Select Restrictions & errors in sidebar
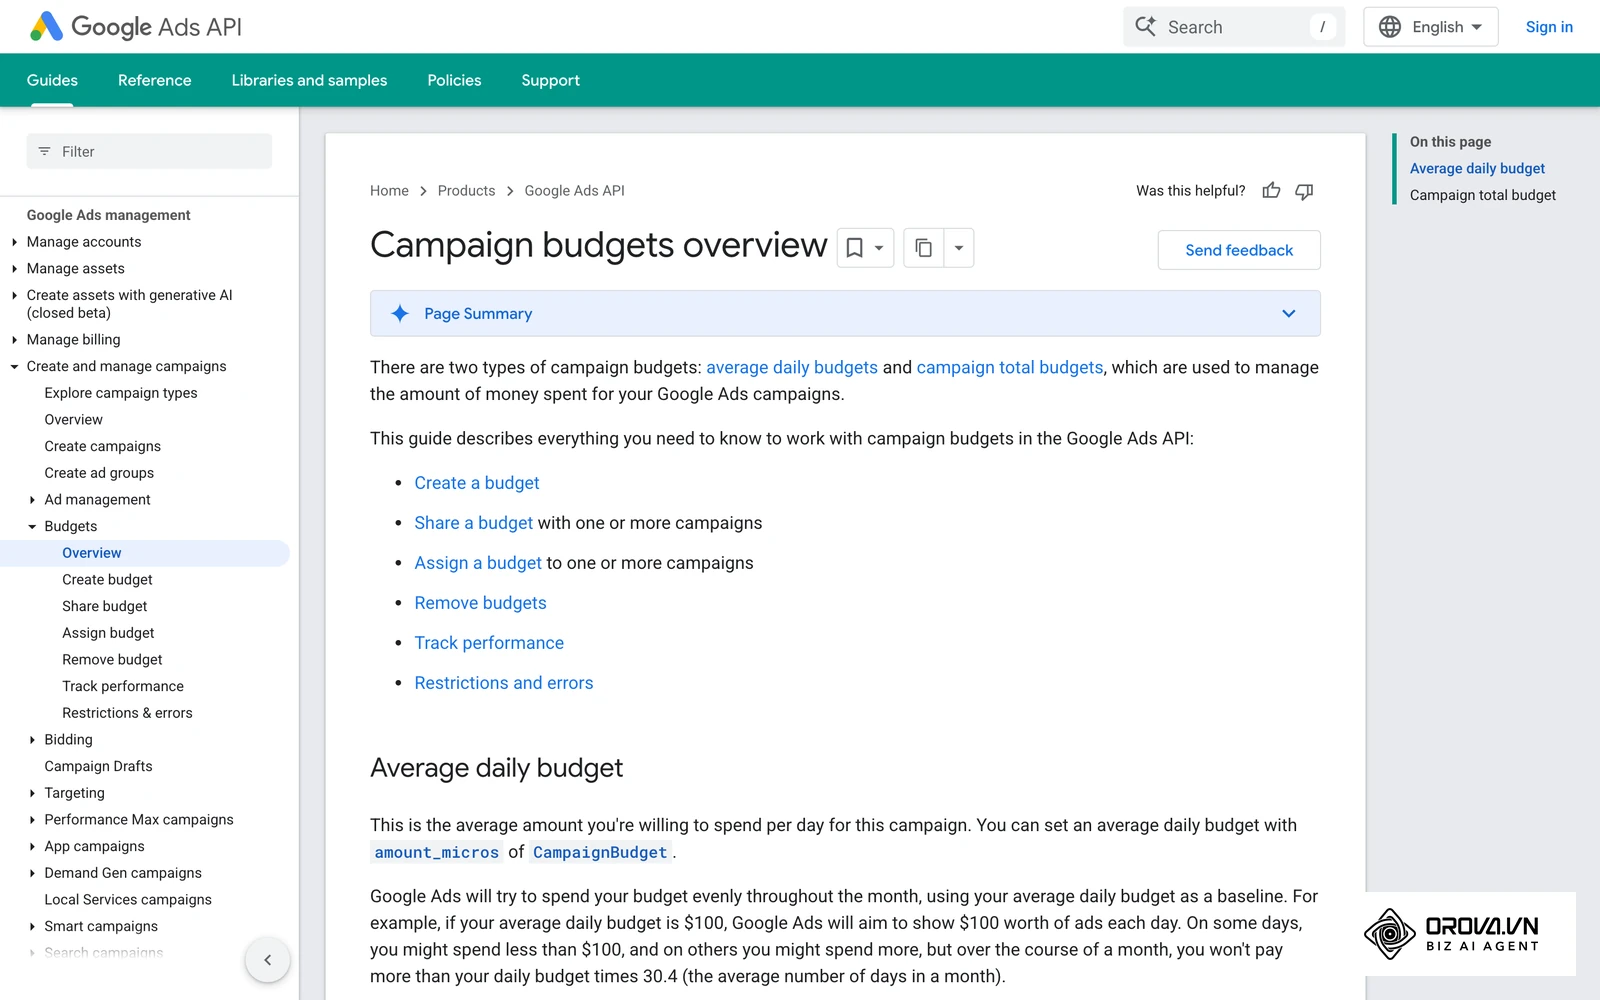1600x1000 pixels. click(127, 713)
